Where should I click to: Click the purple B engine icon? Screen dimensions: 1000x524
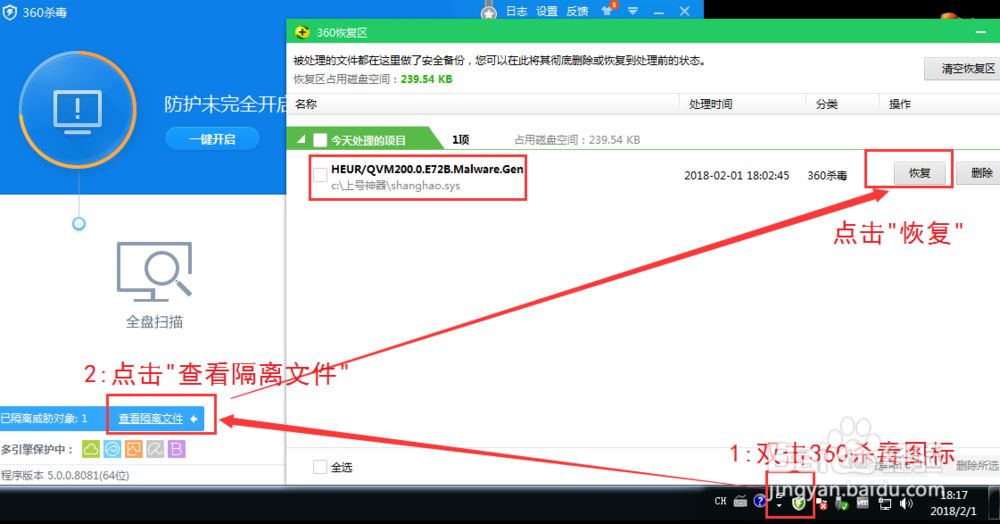(x=177, y=450)
